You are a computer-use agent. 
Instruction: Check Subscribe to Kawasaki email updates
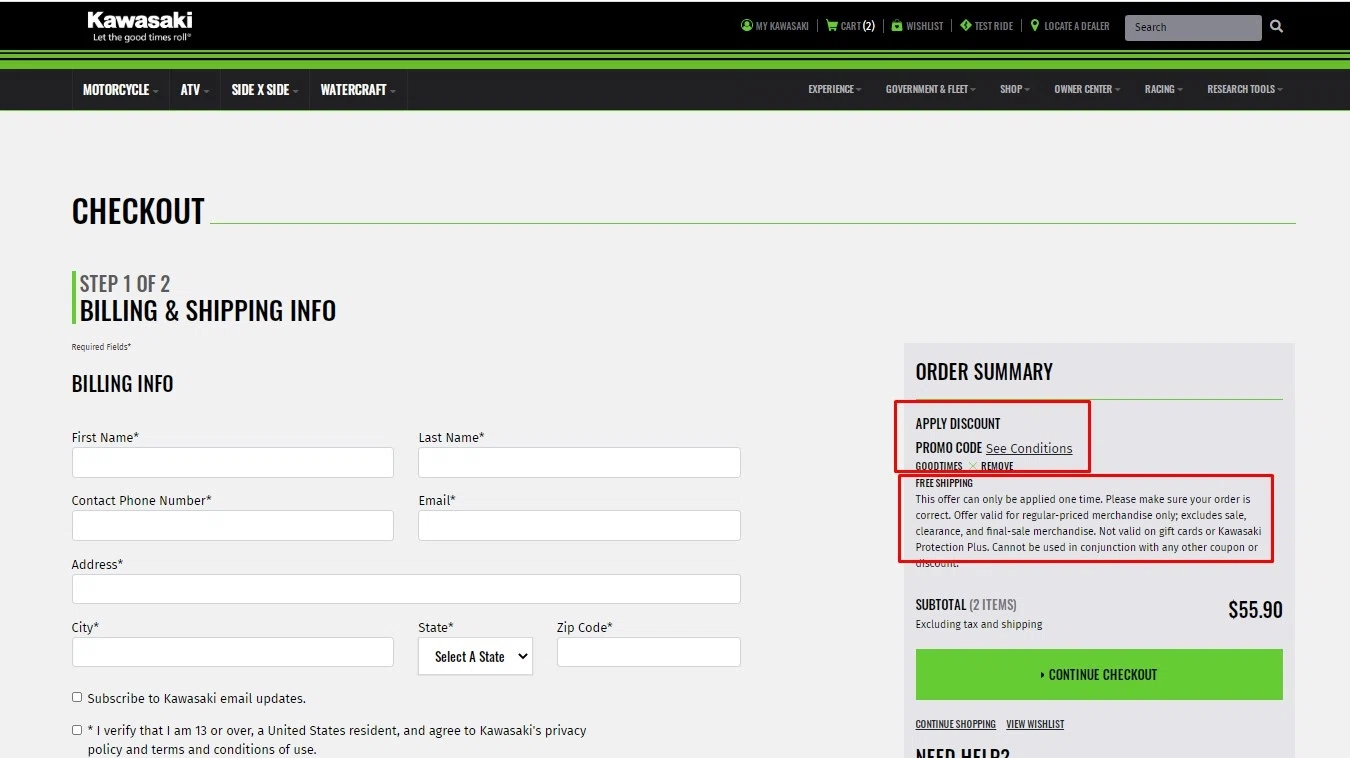click(77, 697)
